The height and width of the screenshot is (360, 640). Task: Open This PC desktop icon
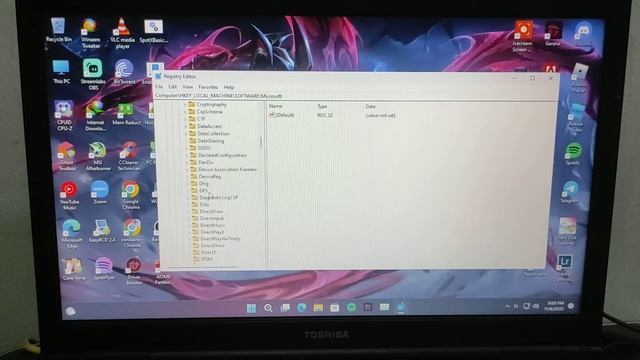click(x=61, y=72)
